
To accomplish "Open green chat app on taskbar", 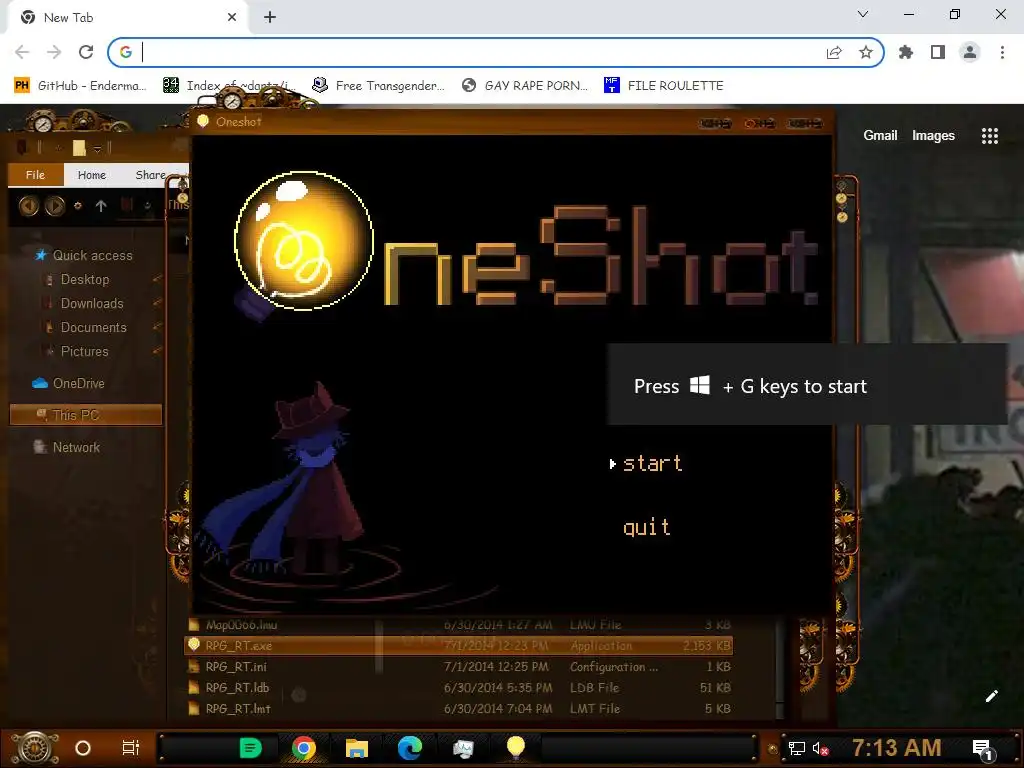I will click(250, 748).
